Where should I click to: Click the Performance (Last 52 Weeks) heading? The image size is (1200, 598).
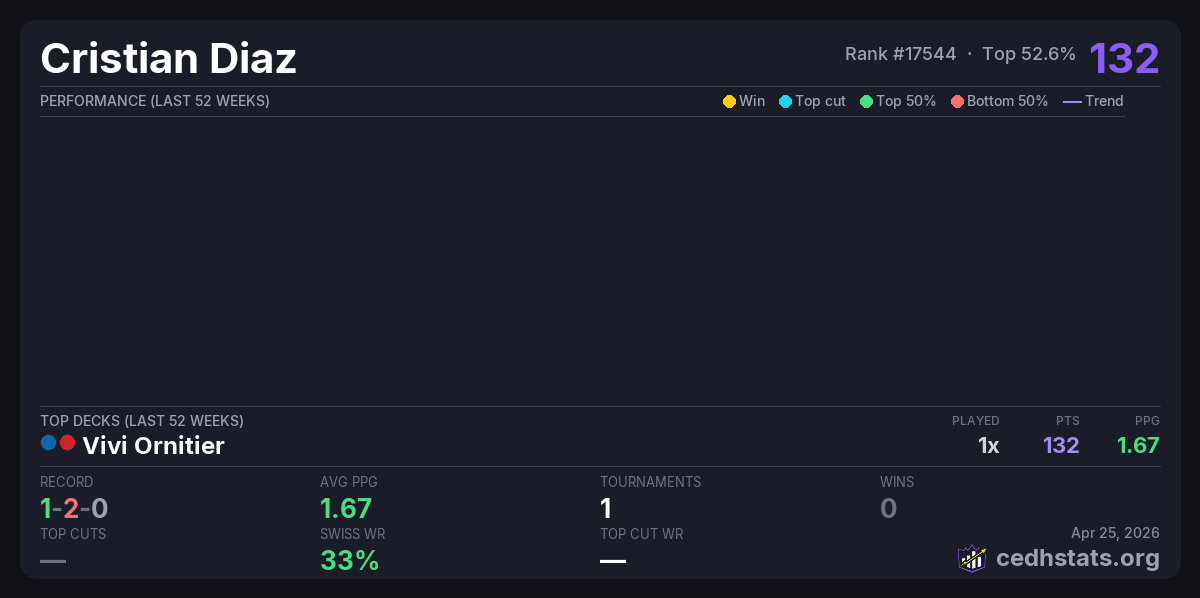[x=154, y=101]
